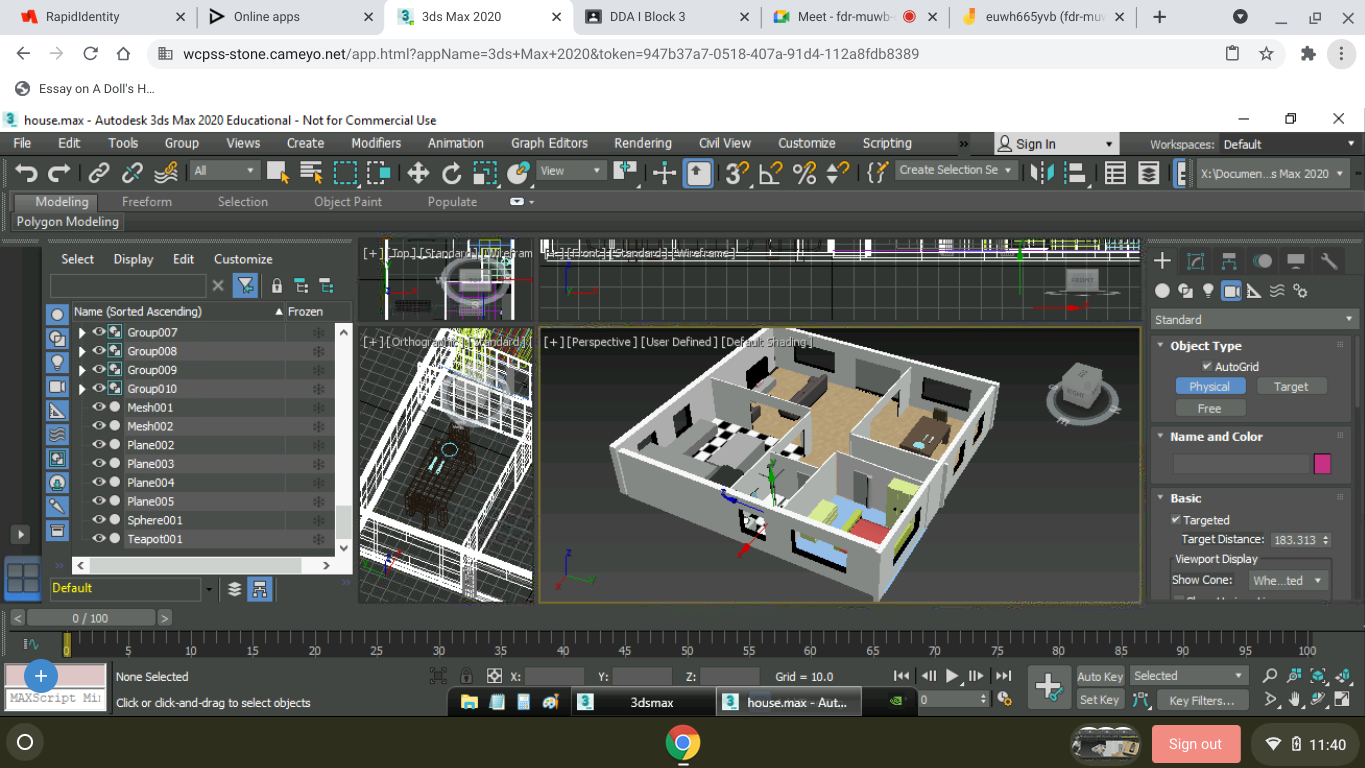Screen dimensions: 1365x768
Task: Activate the Select and Rotate tool
Action: click(451, 172)
